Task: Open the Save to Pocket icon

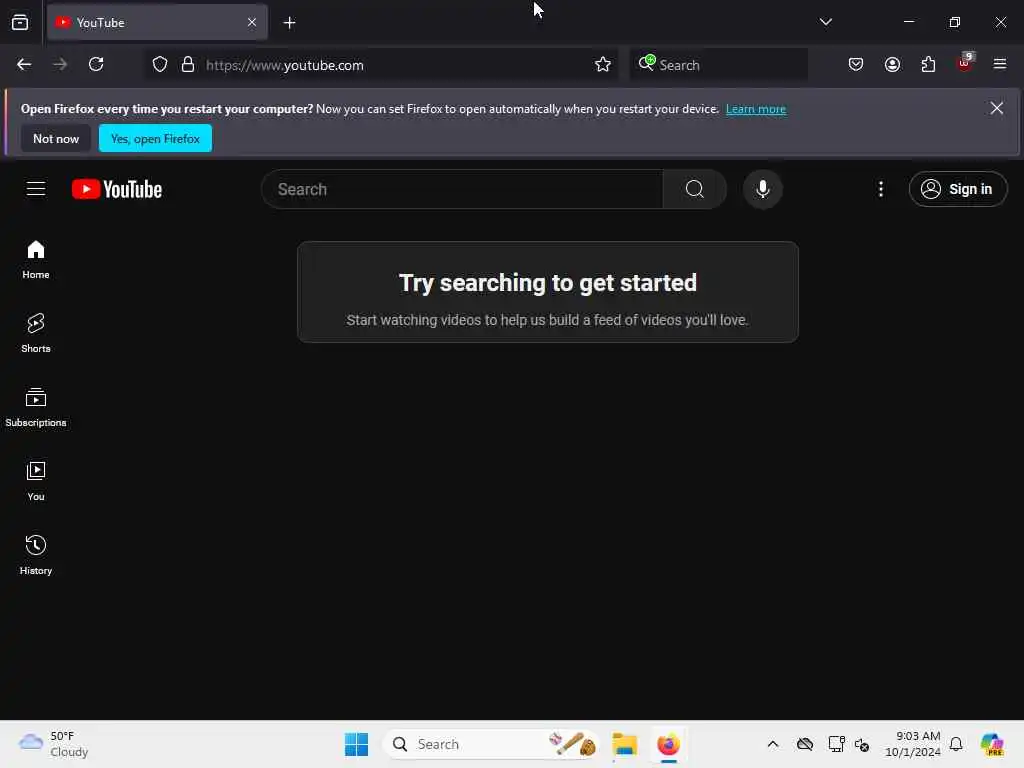Action: coord(856,65)
